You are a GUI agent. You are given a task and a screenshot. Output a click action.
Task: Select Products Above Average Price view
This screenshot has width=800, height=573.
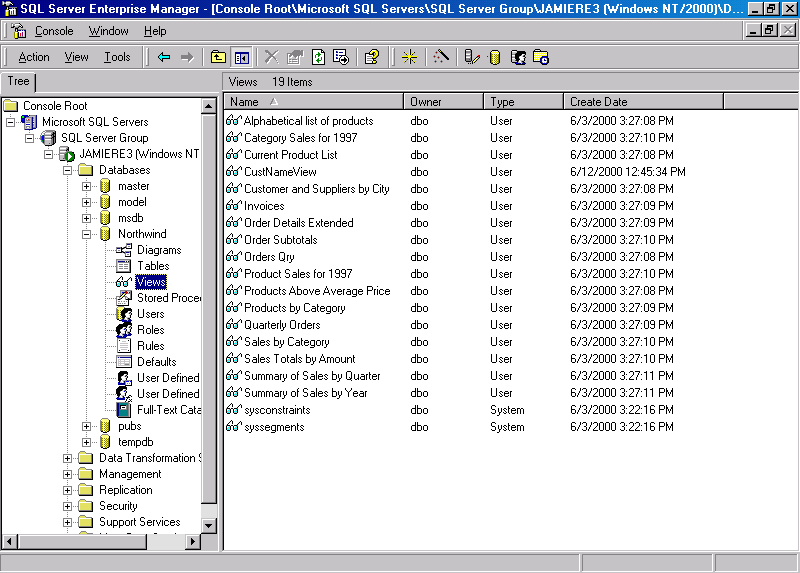pyautogui.click(x=317, y=291)
